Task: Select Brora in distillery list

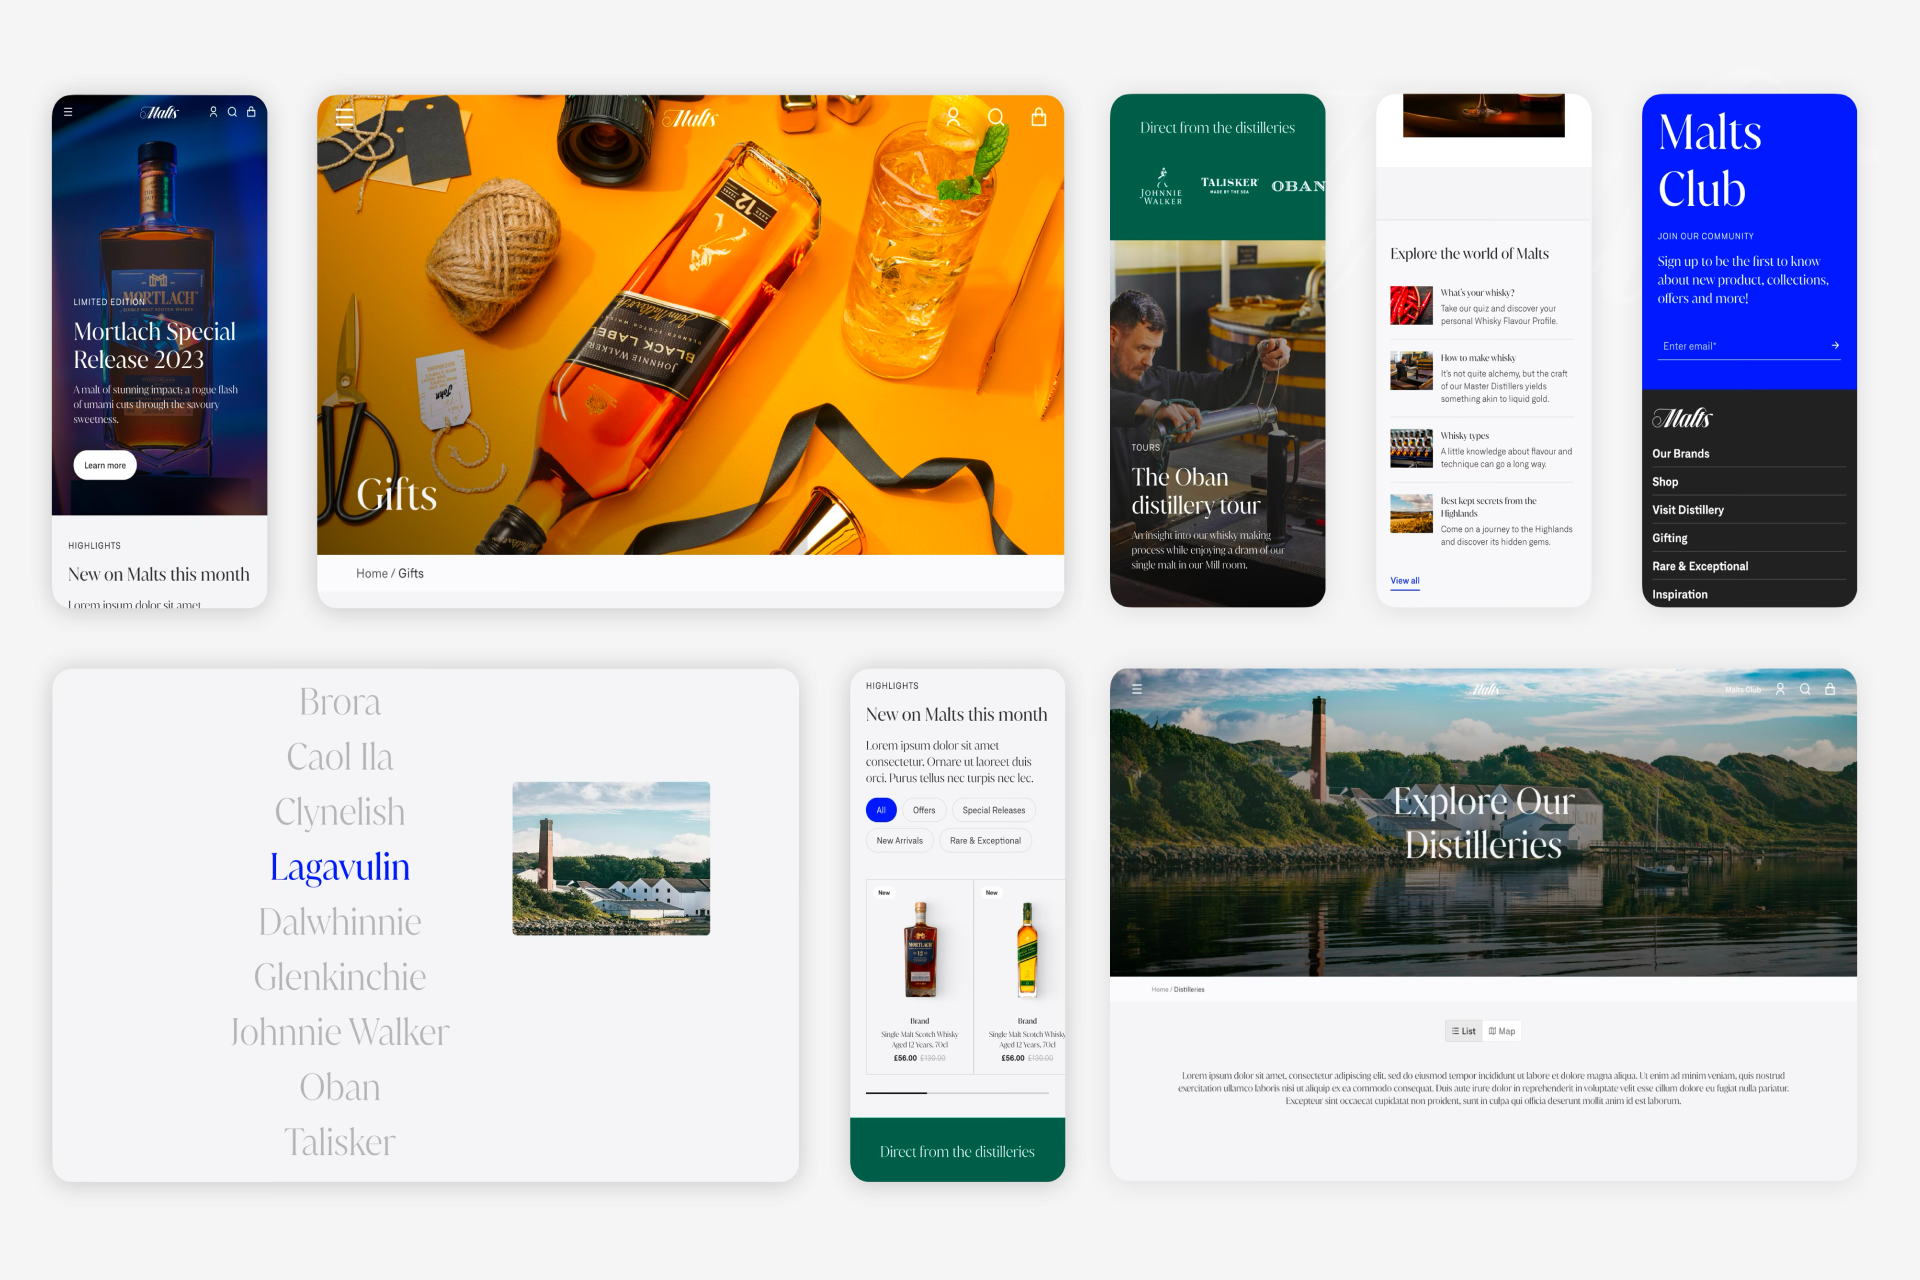Action: tap(340, 702)
